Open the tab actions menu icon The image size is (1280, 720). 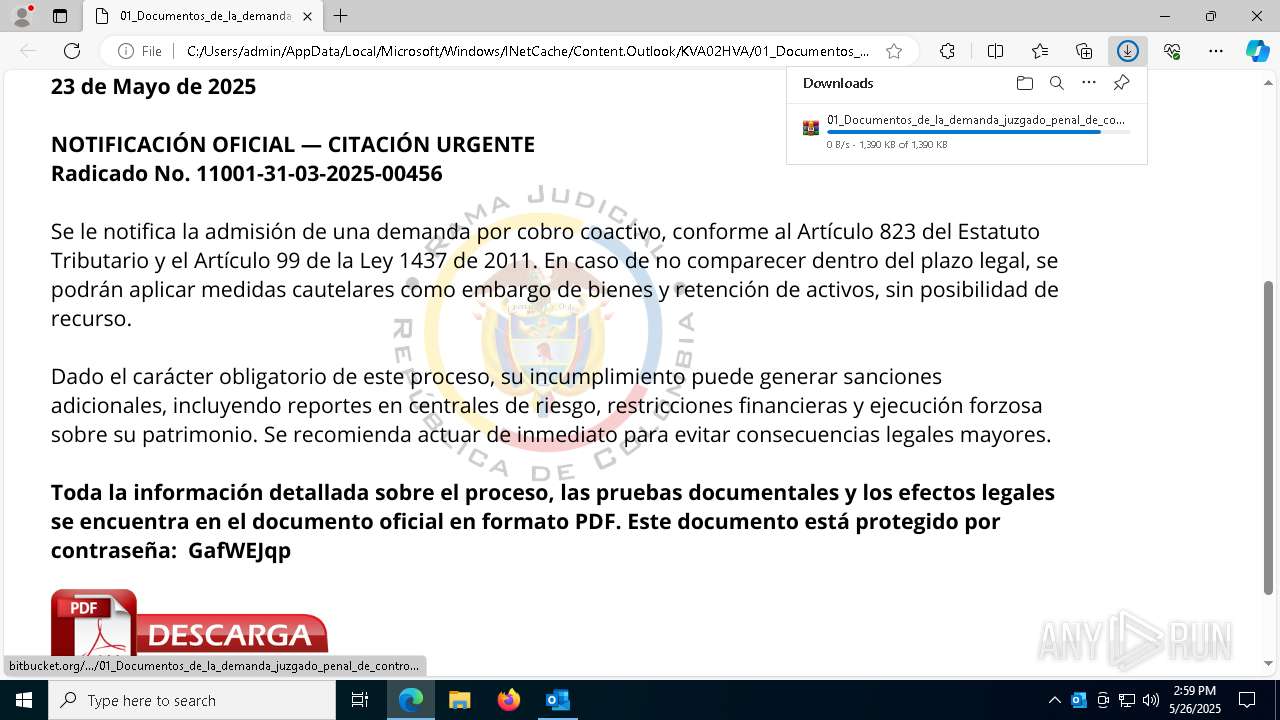click(60, 16)
